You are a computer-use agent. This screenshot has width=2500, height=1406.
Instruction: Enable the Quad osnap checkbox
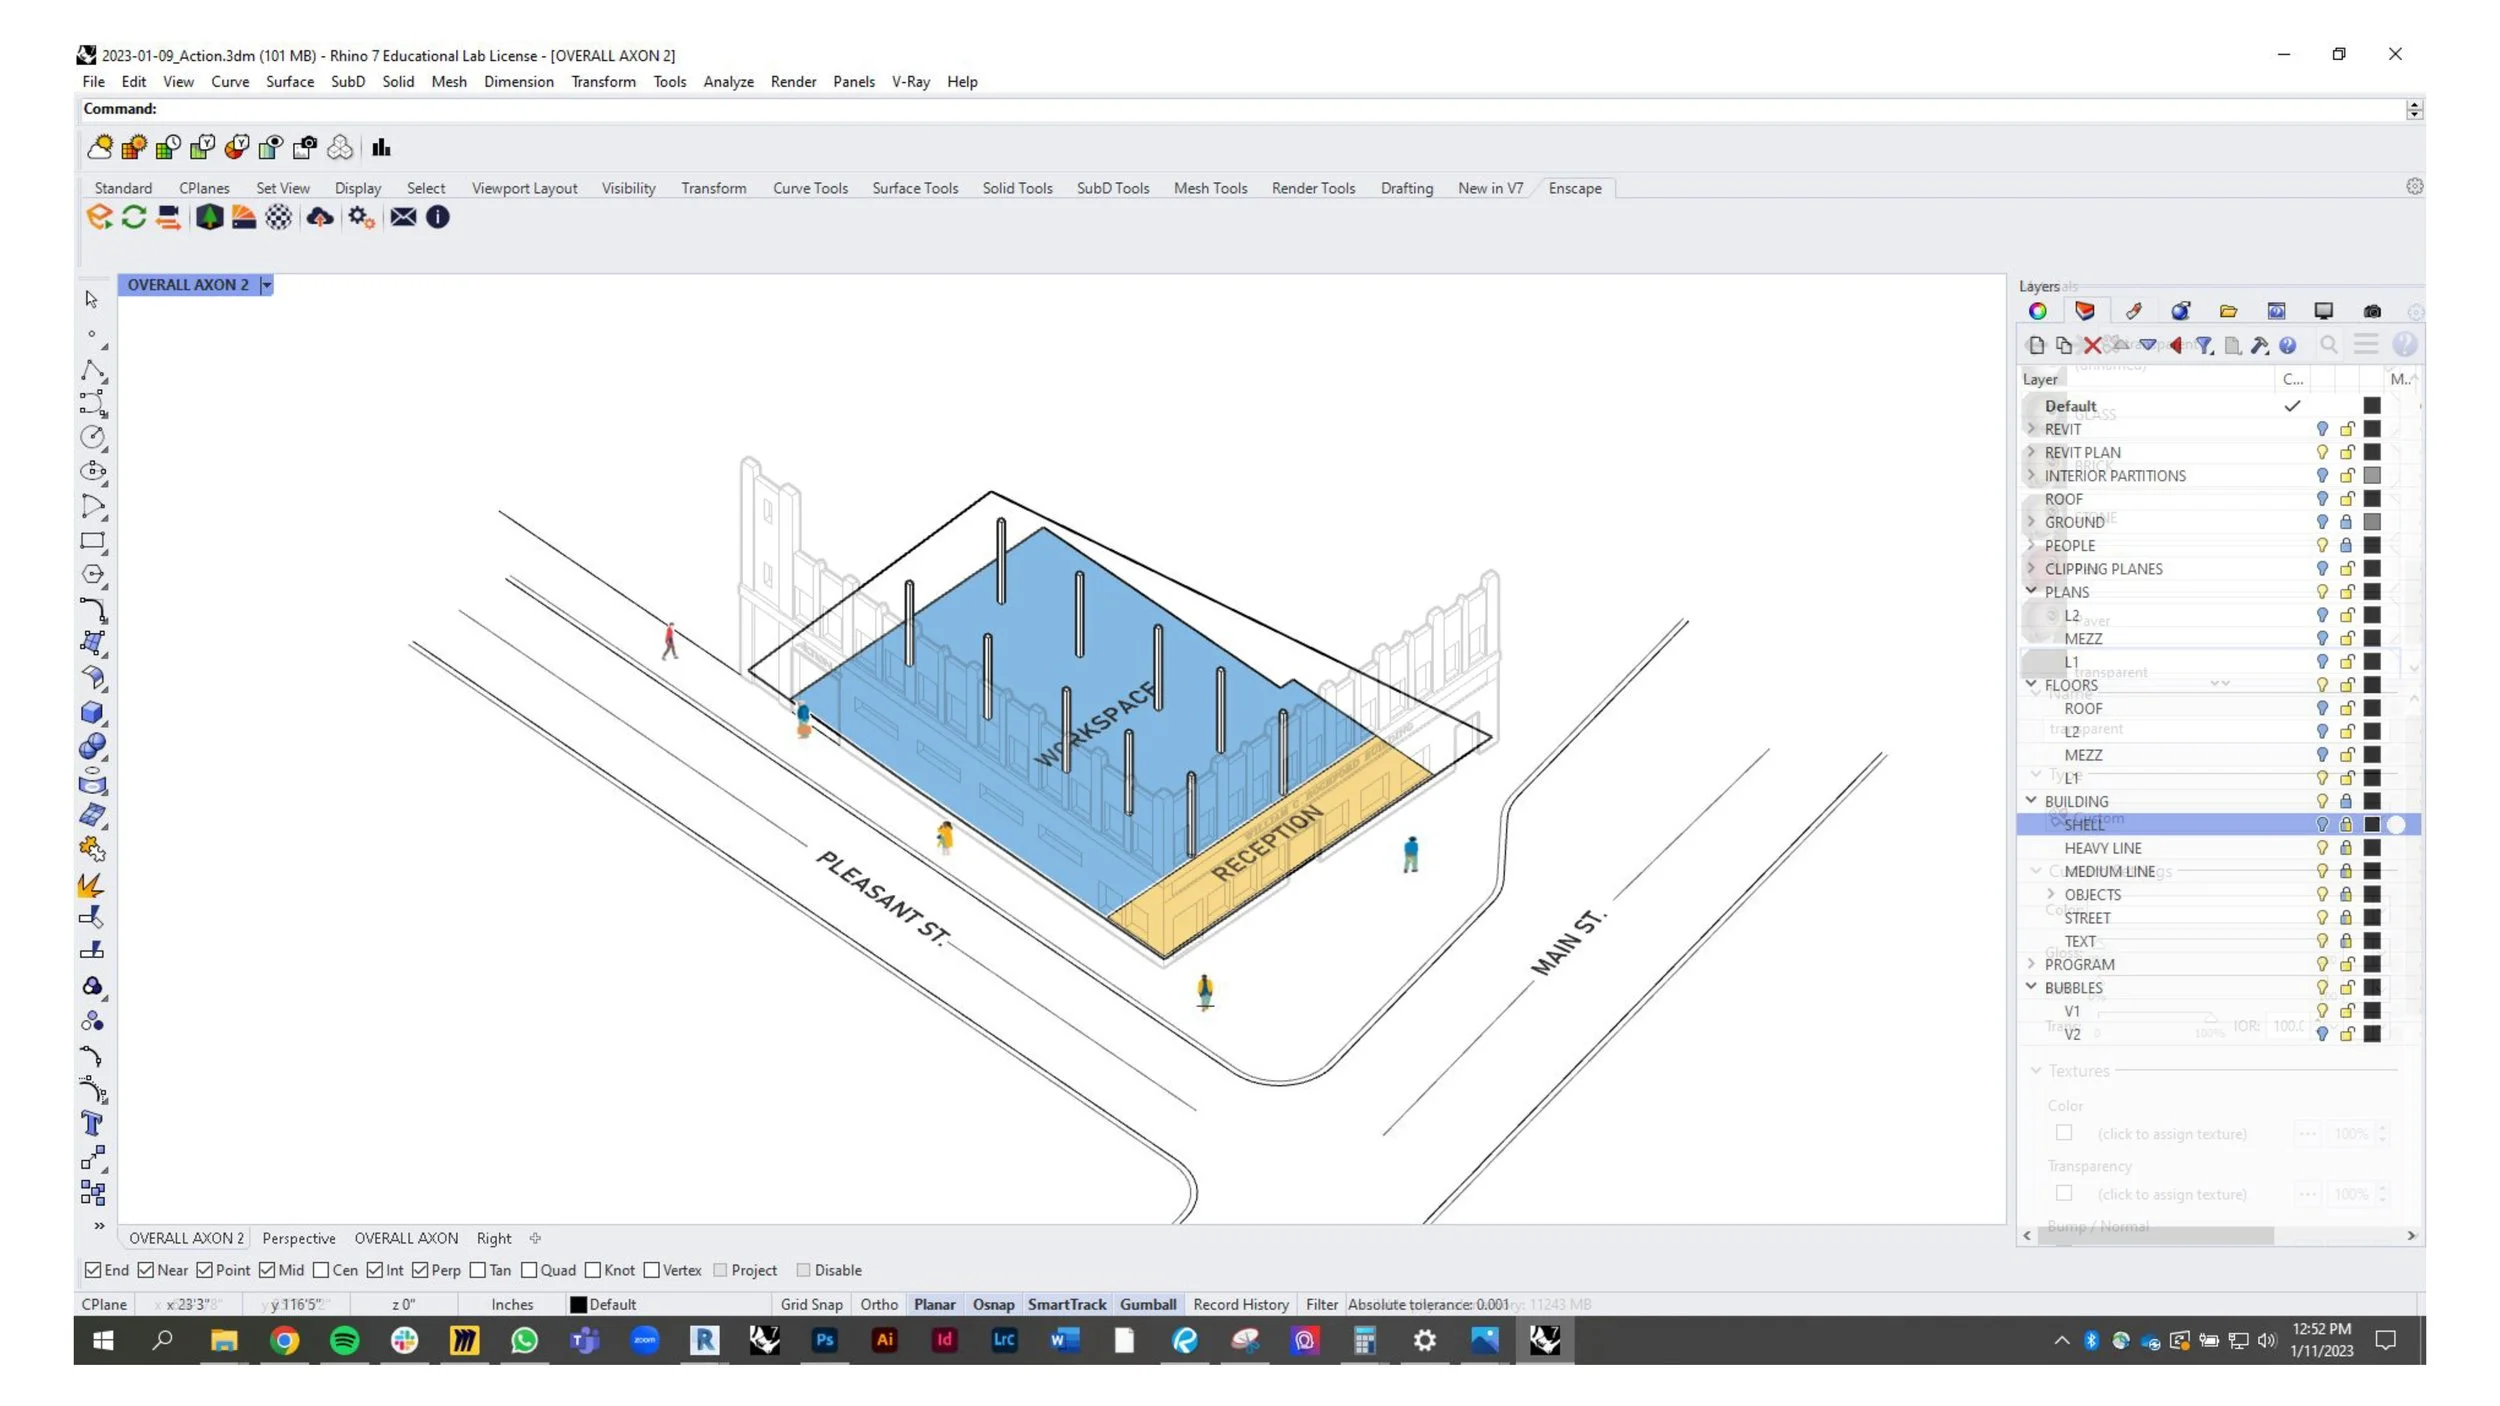click(x=530, y=1270)
